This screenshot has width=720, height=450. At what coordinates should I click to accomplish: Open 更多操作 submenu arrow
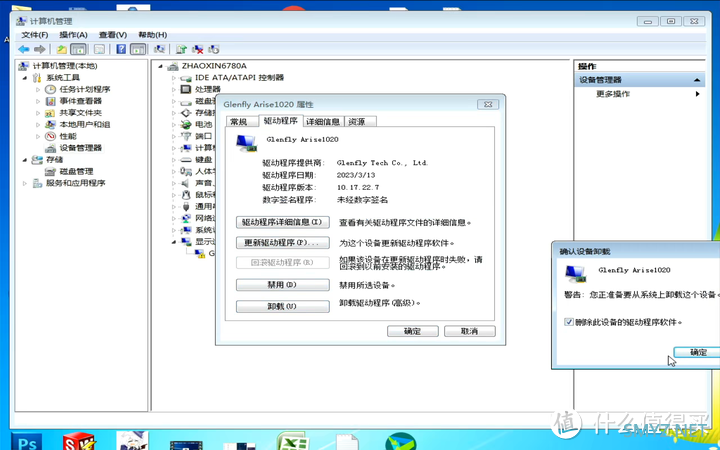698,94
